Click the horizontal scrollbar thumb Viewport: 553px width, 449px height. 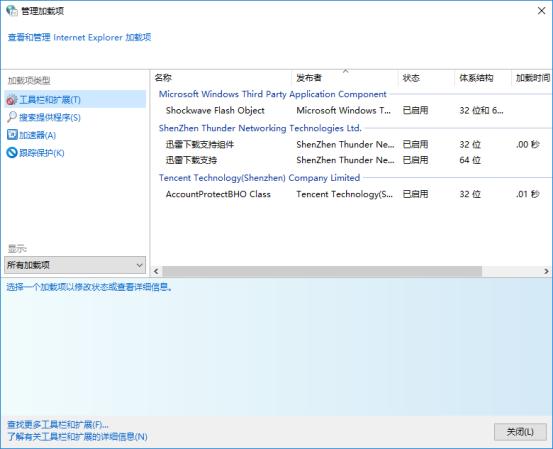coord(322,271)
